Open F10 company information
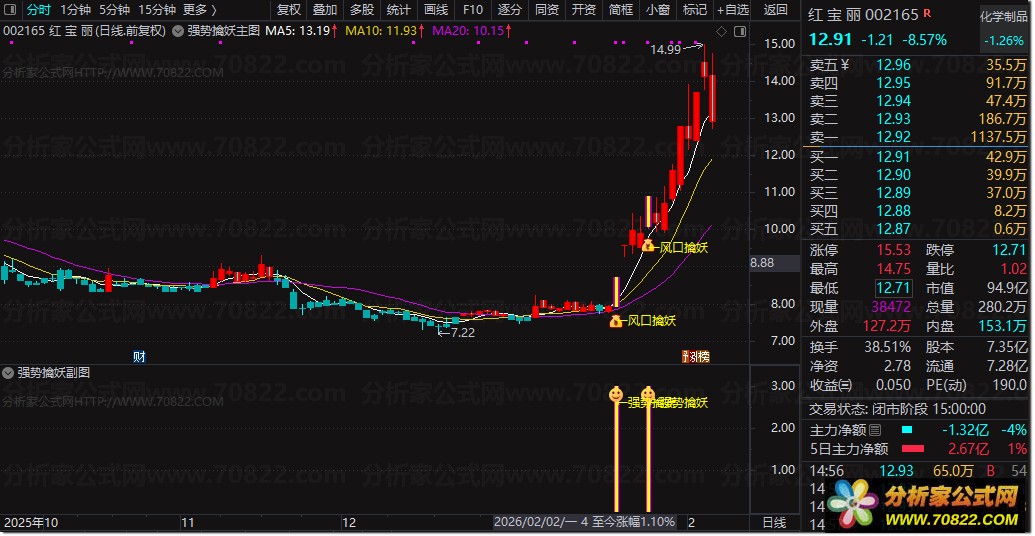 pos(473,10)
